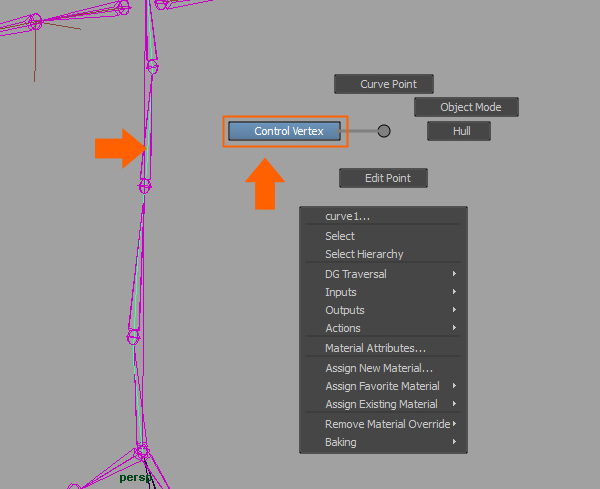Expand Remove Material Override submenu

pos(383,424)
